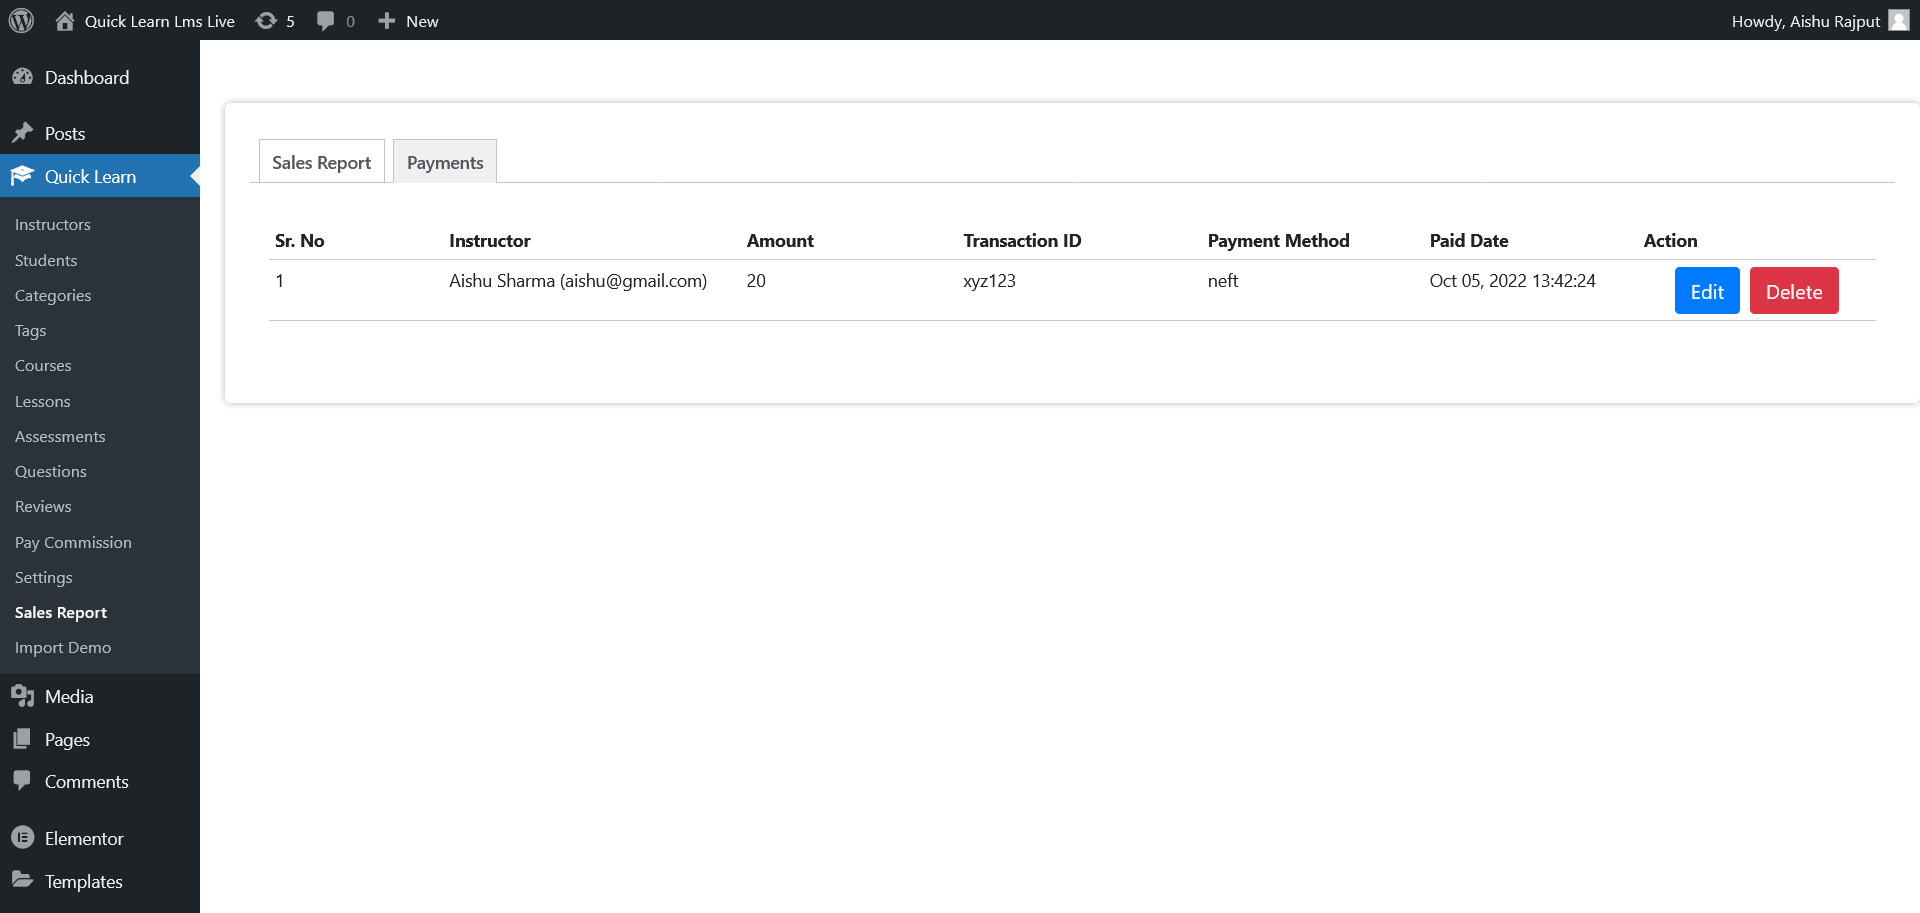Open Howdy, Aishu Rajput account menu
Screen dimensions: 1920x913
pyautogui.click(x=1806, y=21)
